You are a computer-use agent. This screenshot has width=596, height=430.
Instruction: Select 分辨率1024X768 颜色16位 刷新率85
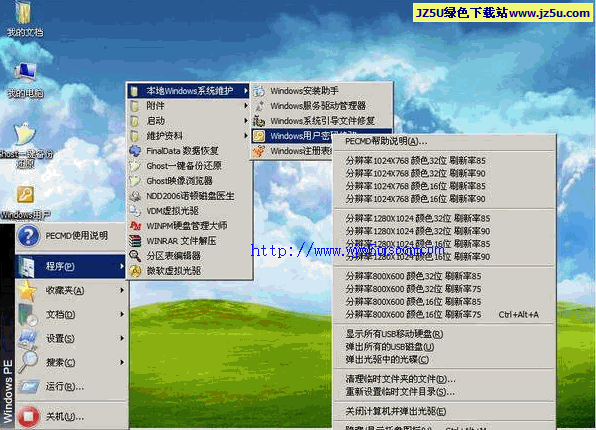point(444,186)
